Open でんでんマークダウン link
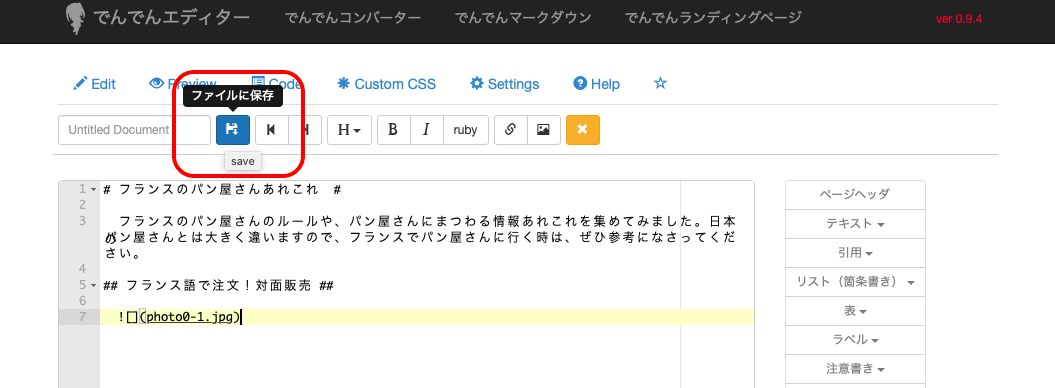 [x=523, y=18]
